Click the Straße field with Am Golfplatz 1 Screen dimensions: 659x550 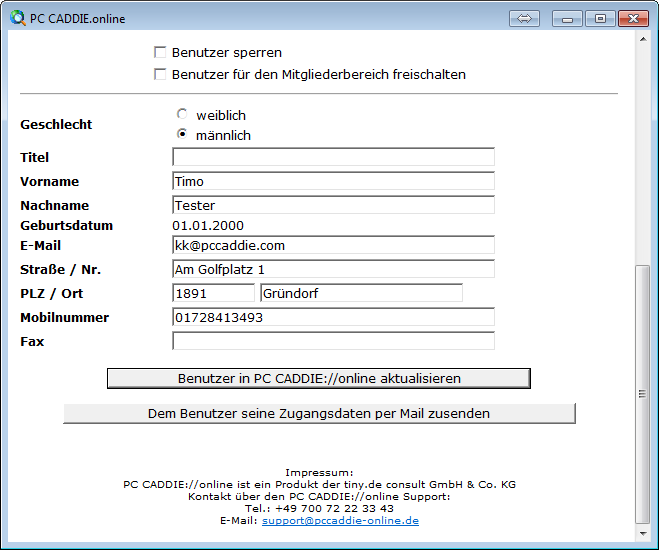333,268
